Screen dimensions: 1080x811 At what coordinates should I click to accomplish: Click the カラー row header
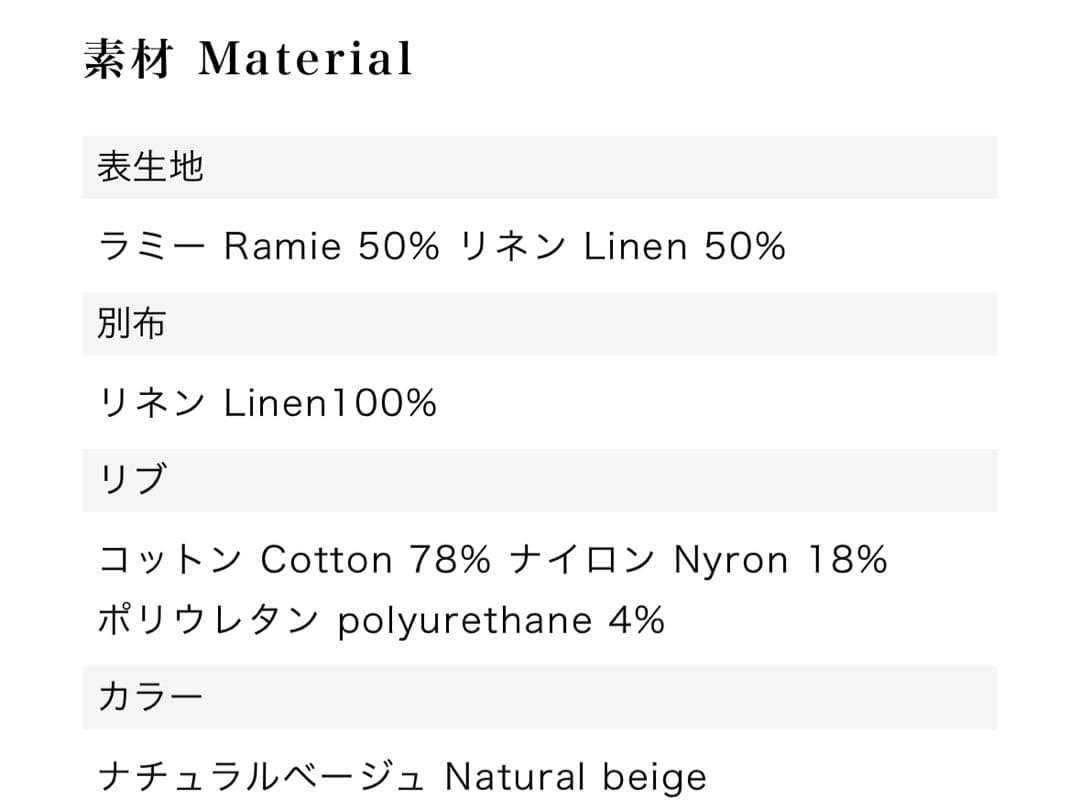point(150,696)
